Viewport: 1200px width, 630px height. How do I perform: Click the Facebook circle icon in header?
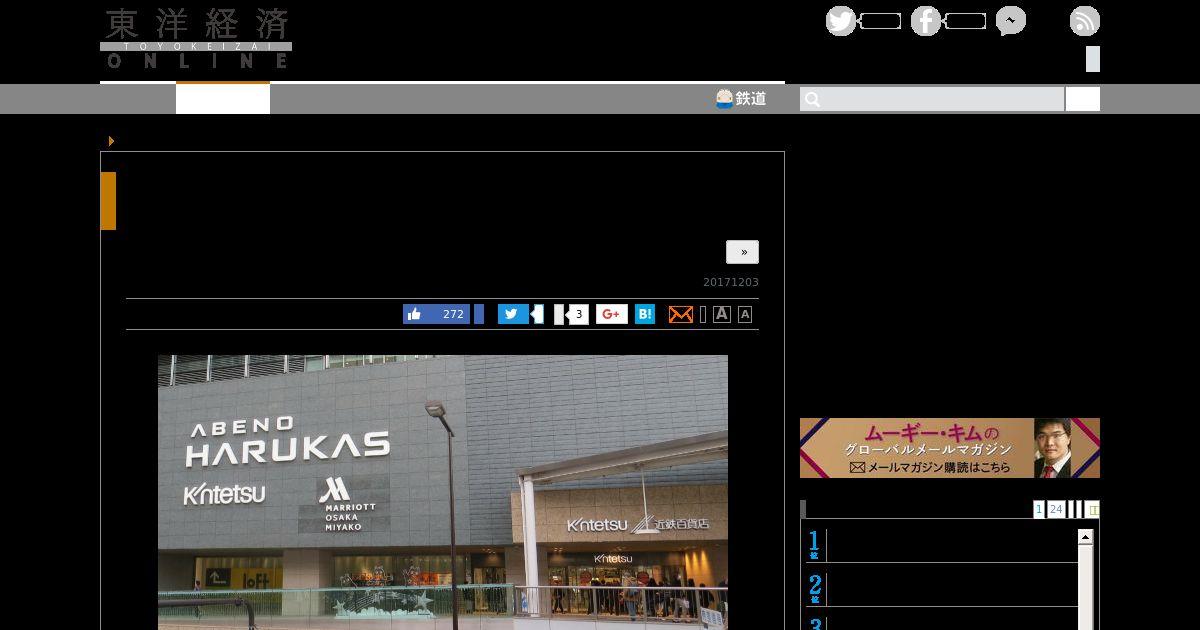[926, 21]
